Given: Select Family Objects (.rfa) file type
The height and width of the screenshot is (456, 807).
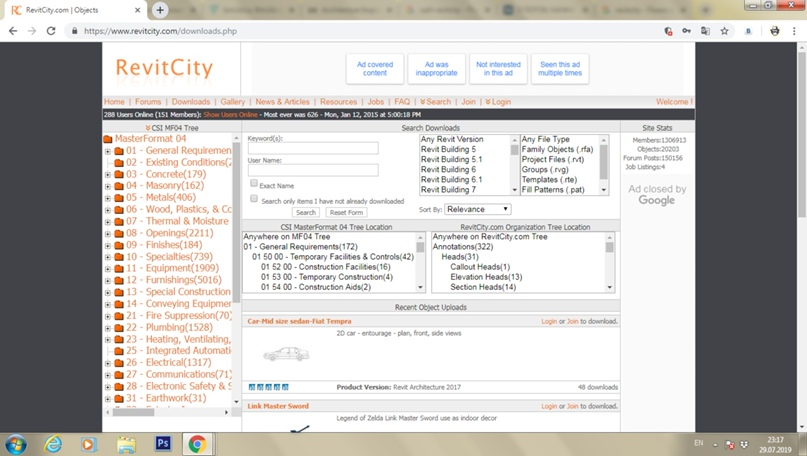Looking at the screenshot, I should coord(557,149).
